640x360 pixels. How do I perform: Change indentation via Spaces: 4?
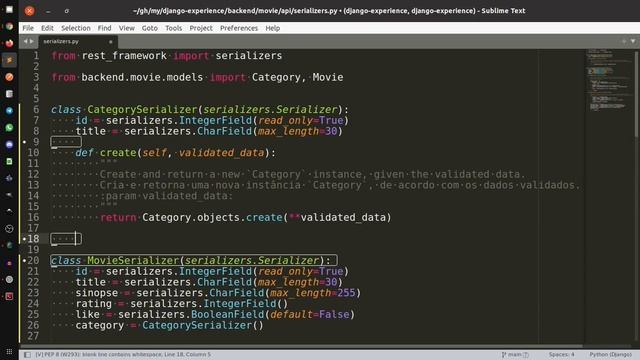coord(561,355)
